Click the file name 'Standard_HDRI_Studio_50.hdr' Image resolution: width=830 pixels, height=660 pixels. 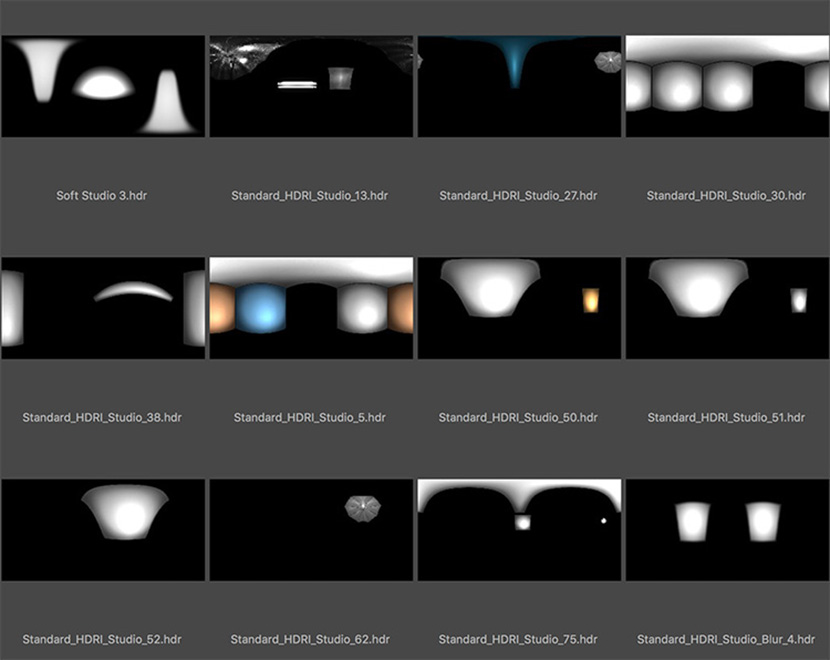pyautogui.click(x=518, y=417)
